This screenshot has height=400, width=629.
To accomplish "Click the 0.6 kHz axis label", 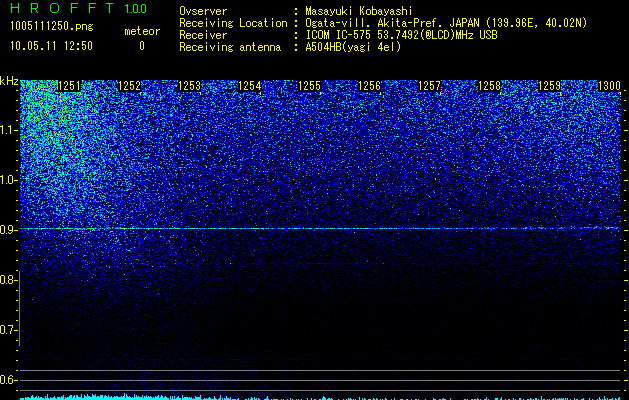I will tap(8, 380).
